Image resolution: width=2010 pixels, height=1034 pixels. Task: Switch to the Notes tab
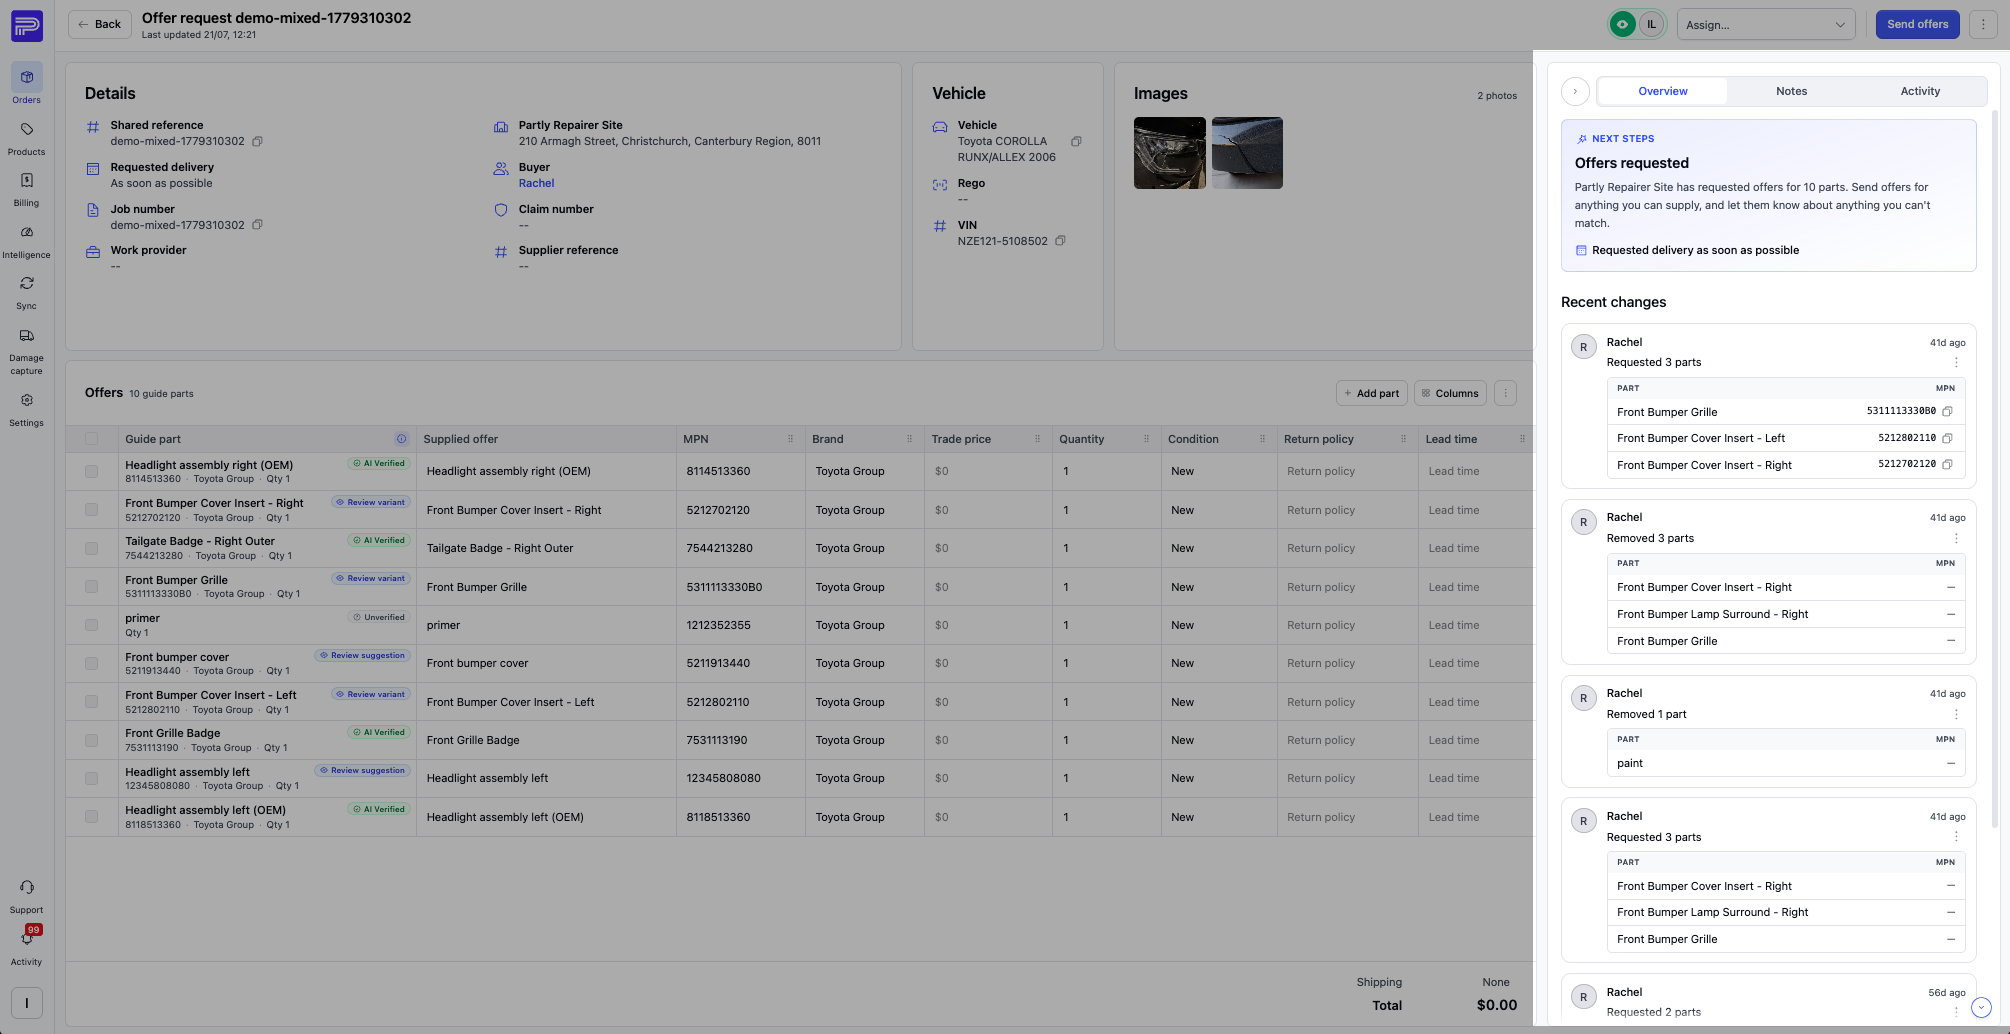tap(1791, 91)
